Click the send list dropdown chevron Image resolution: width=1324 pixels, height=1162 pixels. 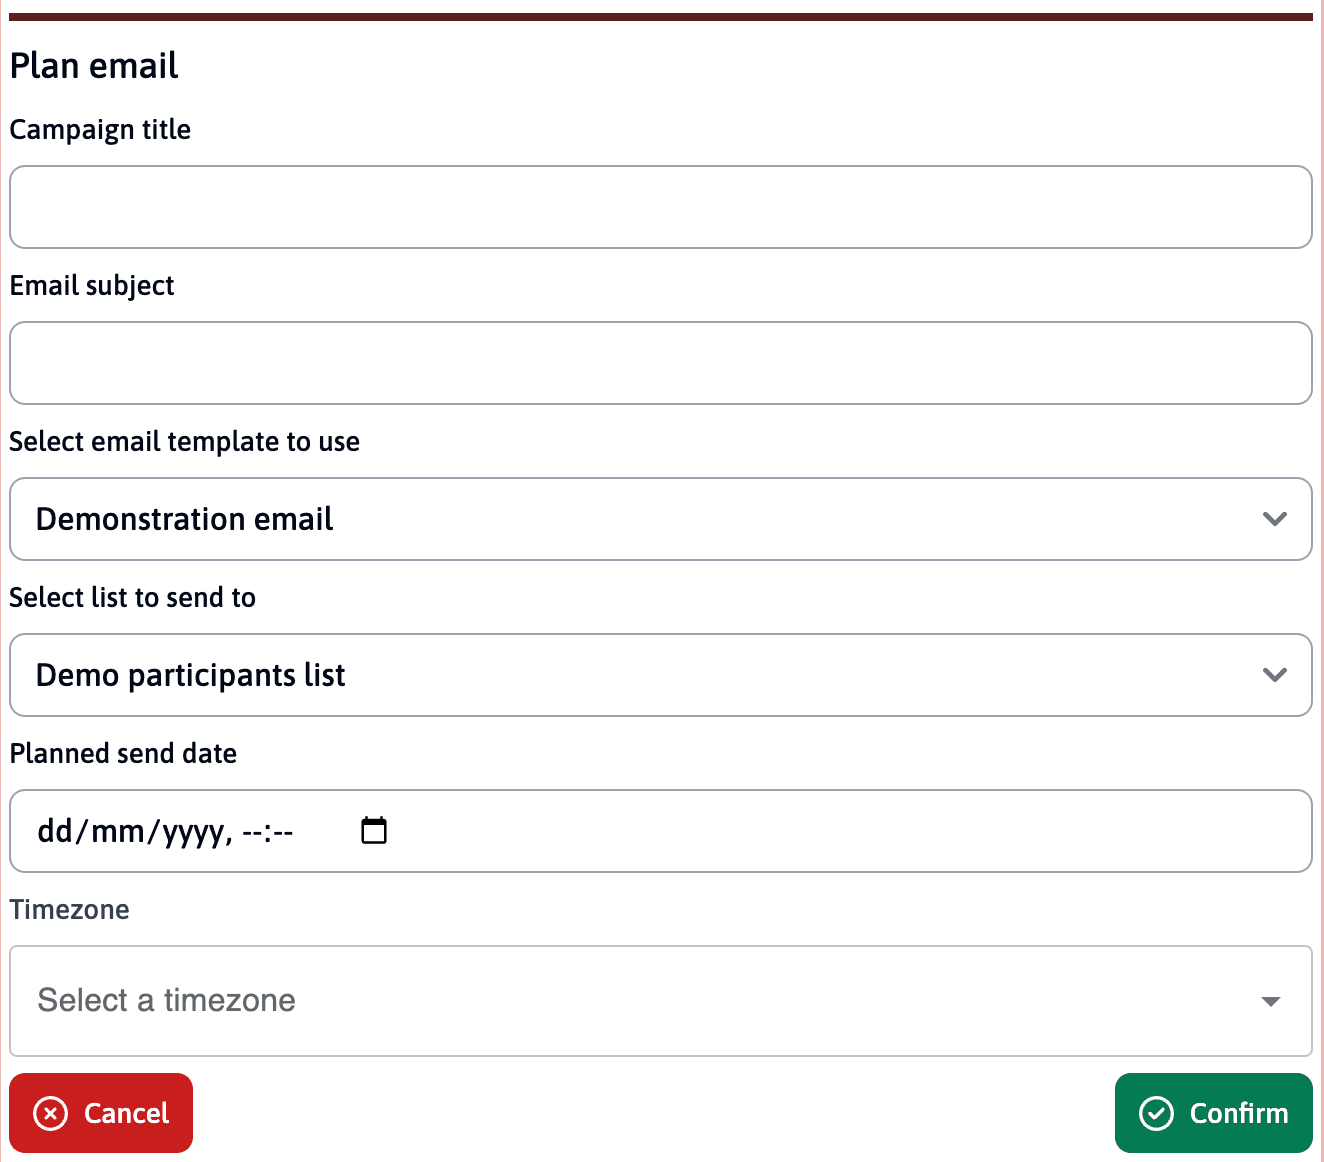point(1274,675)
